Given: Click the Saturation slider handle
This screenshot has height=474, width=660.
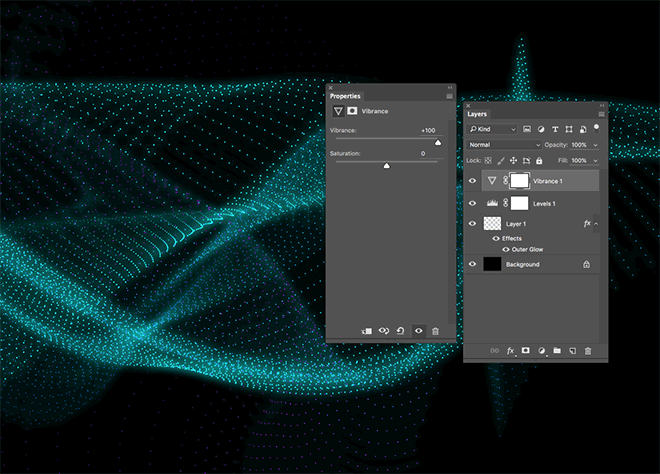Looking at the screenshot, I should [x=387, y=165].
